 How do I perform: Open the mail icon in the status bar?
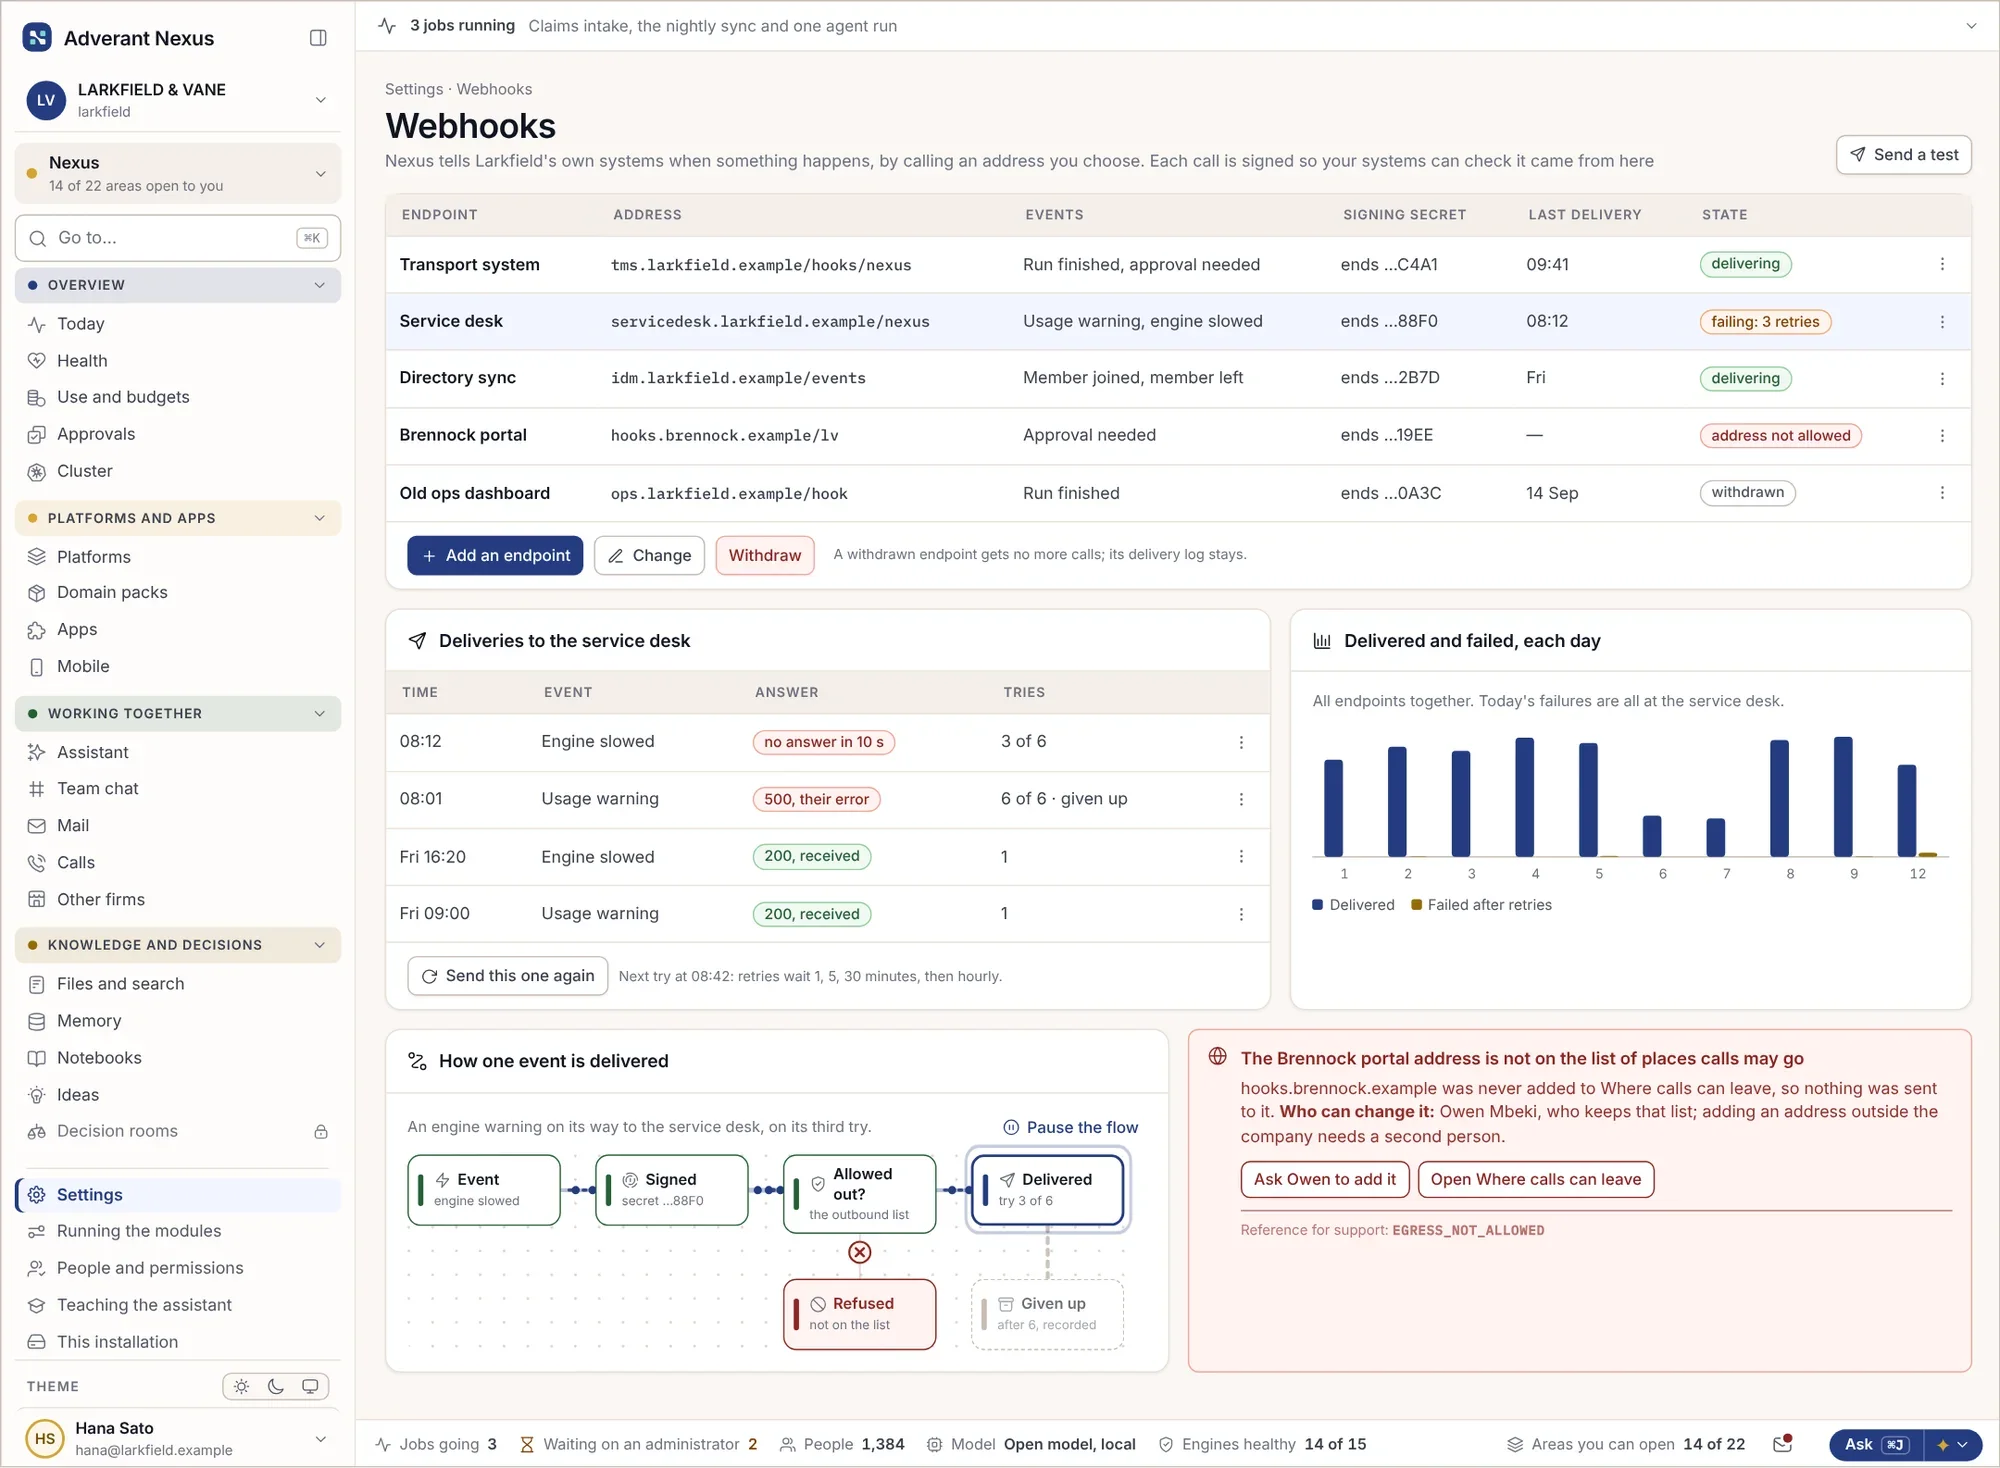tap(1782, 1444)
